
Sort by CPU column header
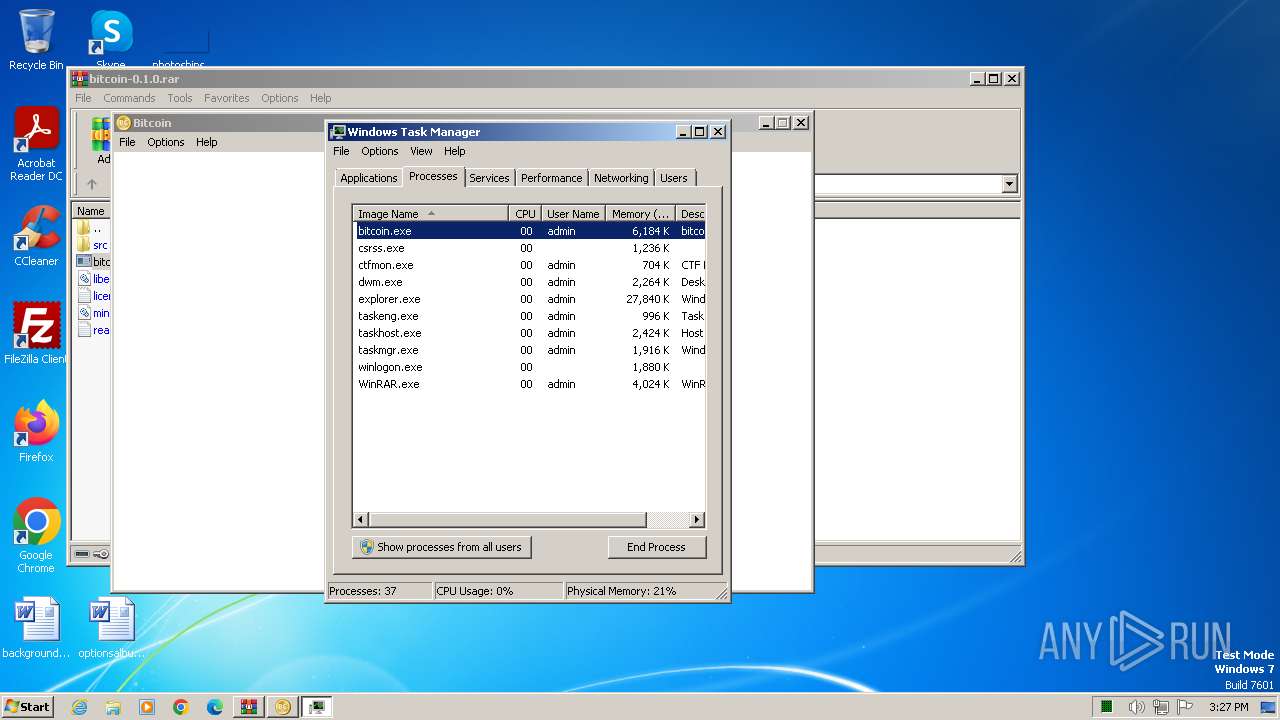pos(525,214)
